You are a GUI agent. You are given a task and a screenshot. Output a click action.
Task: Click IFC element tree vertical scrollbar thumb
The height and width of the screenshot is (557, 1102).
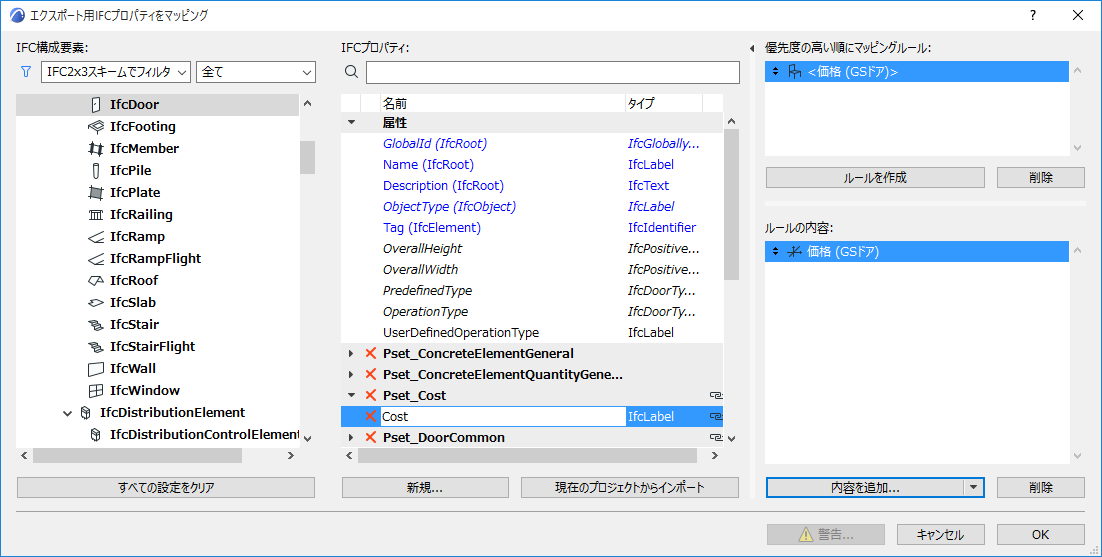[307, 157]
